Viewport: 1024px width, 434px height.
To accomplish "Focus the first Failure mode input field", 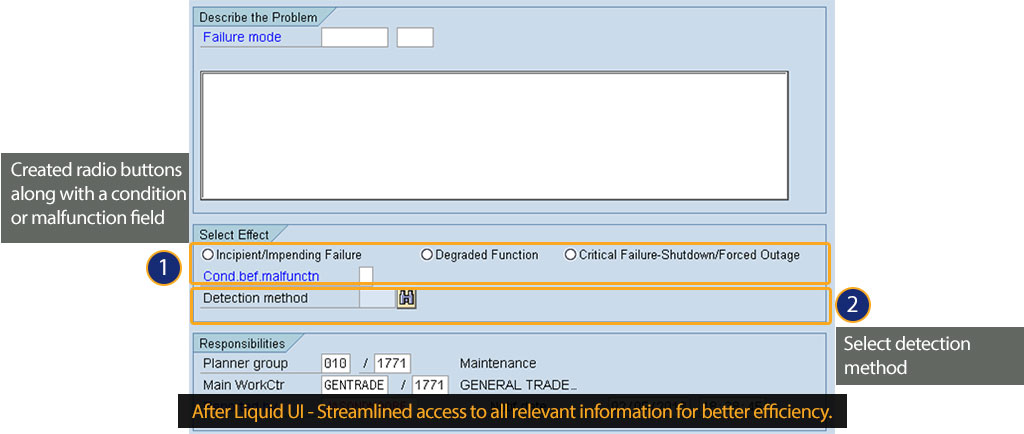I will (354, 38).
